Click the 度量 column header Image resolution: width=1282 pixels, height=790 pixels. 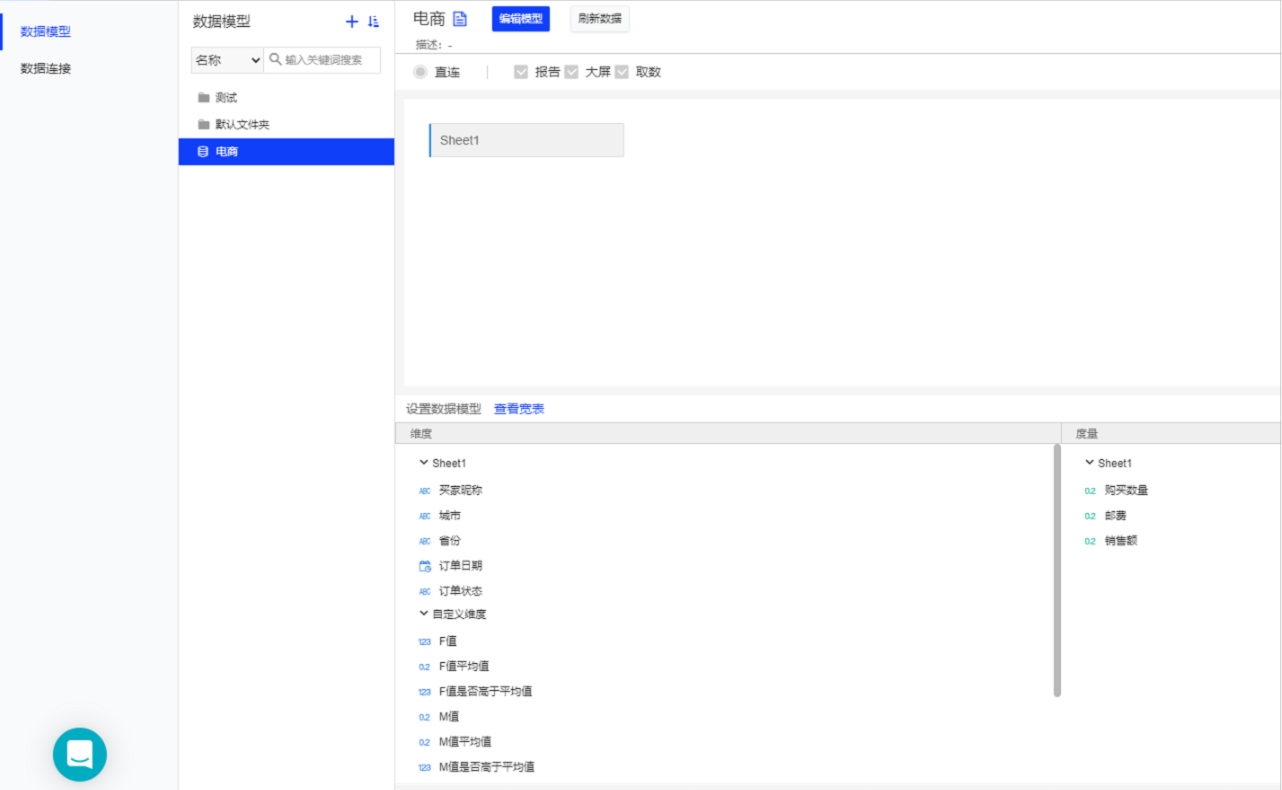tap(1171, 433)
